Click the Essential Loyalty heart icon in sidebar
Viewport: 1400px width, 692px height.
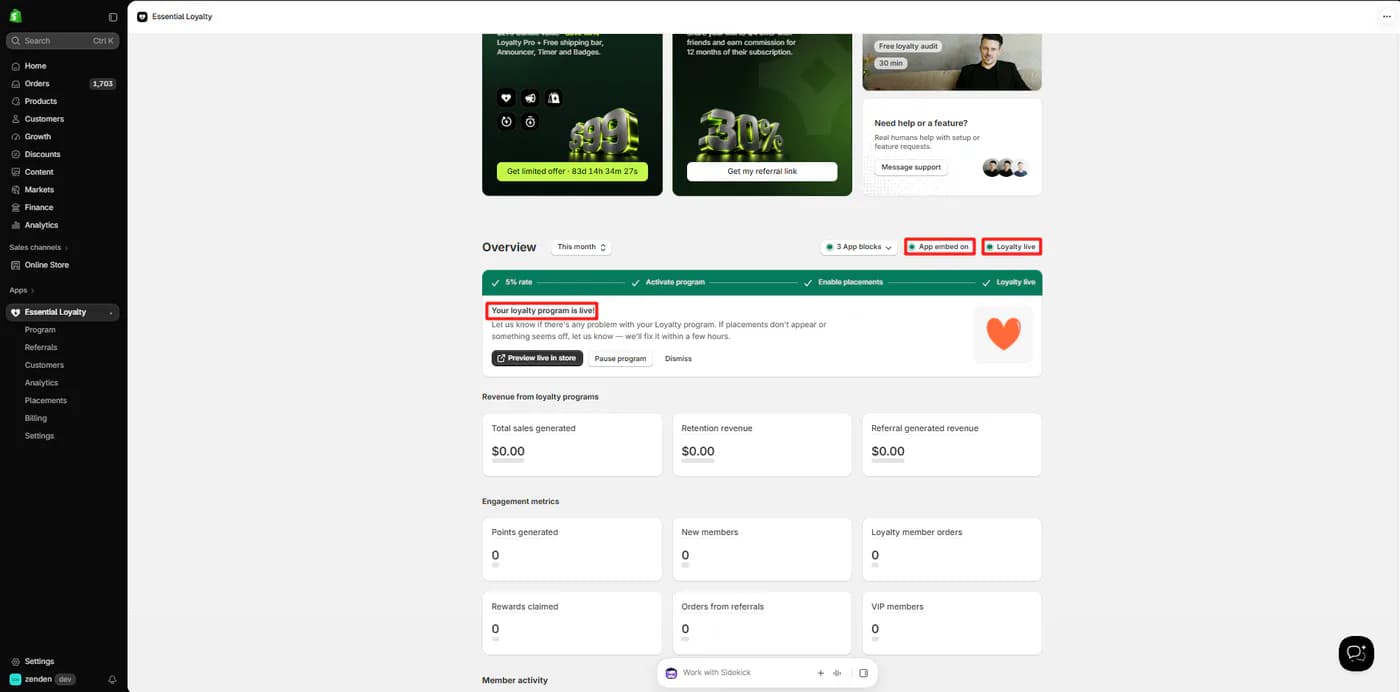15,312
